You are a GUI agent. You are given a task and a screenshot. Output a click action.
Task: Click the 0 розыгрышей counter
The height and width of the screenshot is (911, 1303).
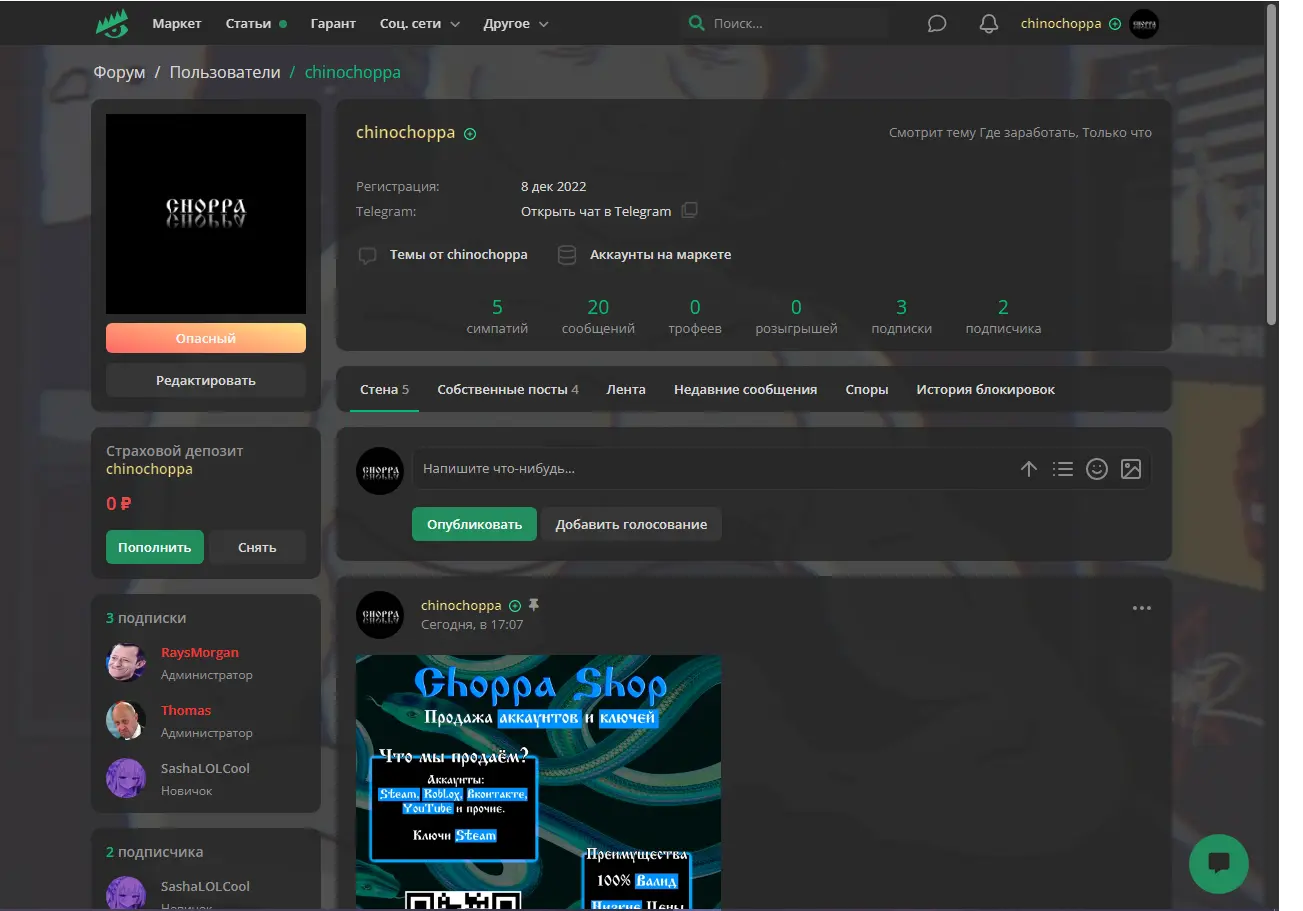click(796, 316)
